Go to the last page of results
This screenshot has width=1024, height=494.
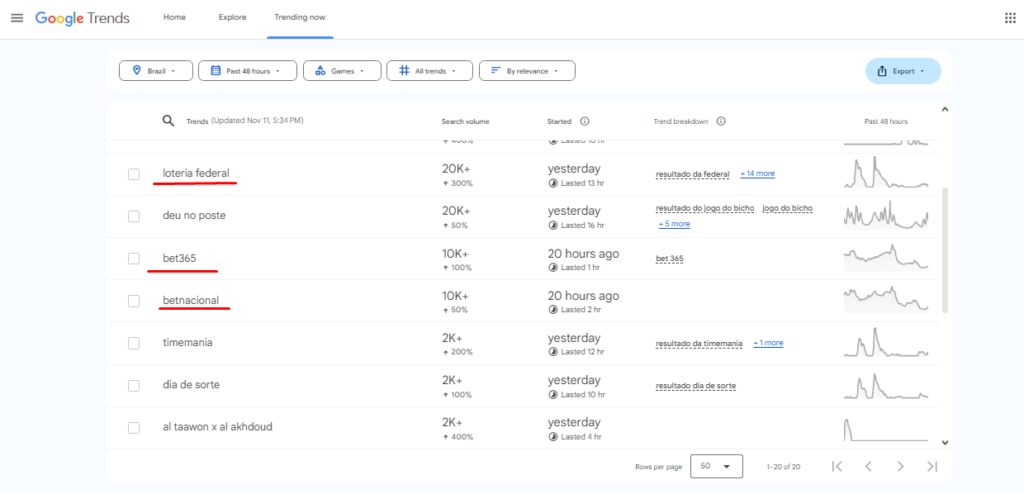[x=932, y=466]
